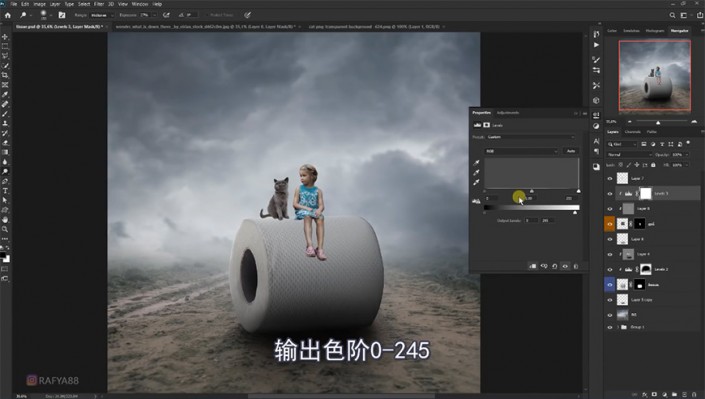This screenshot has width=705, height=399.
Task: Open the Preset dropdown showing Custom
Action: (x=531, y=137)
